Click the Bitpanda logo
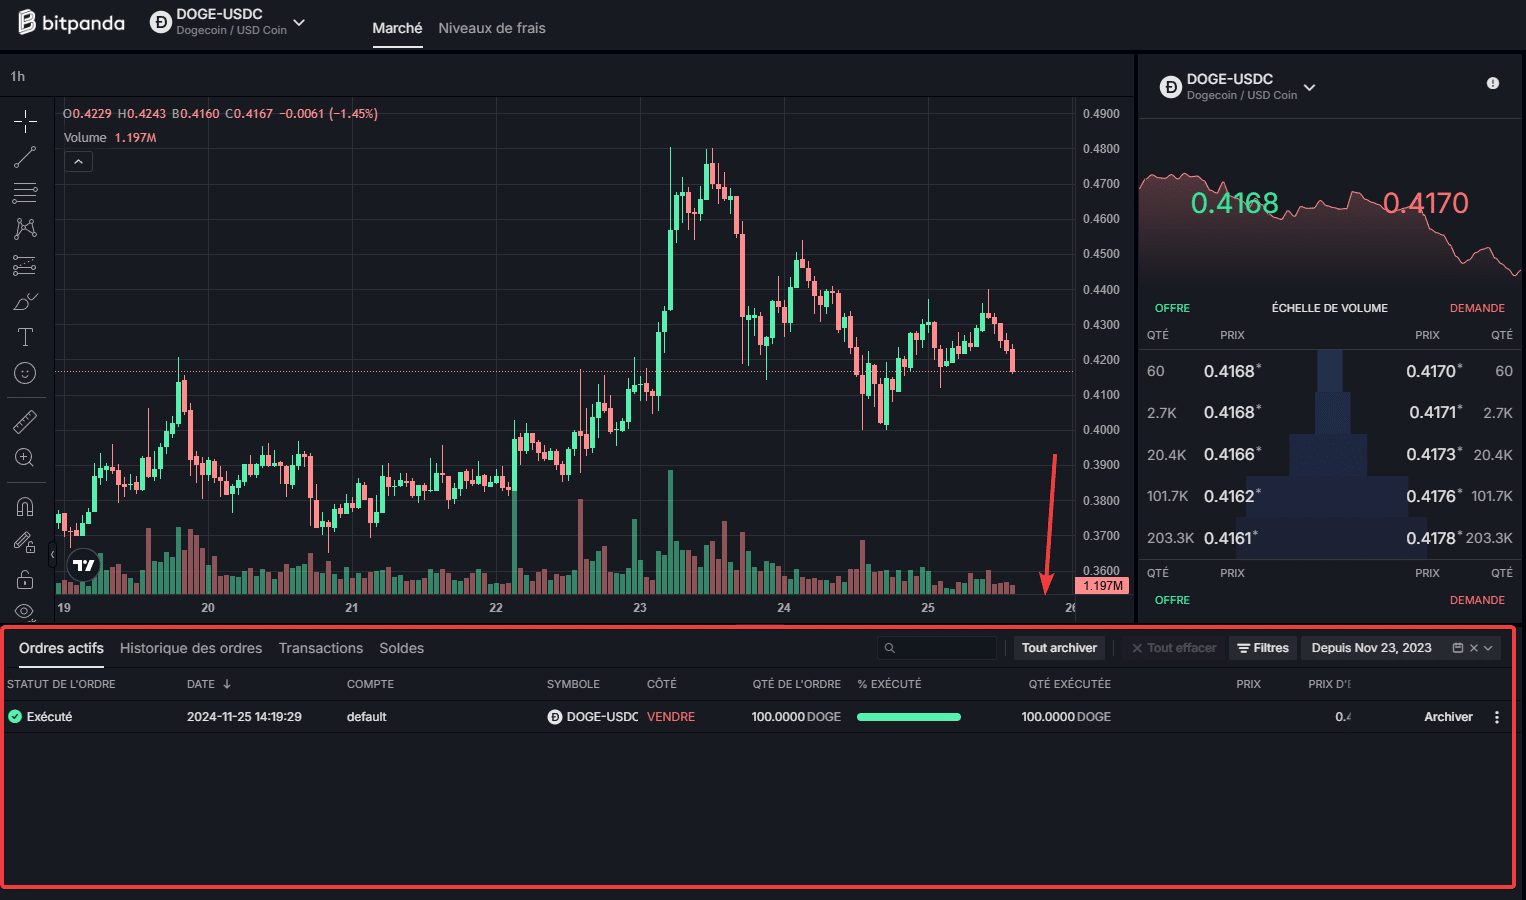Image resolution: width=1526 pixels, height=900 pixels. tap(71, 22)
